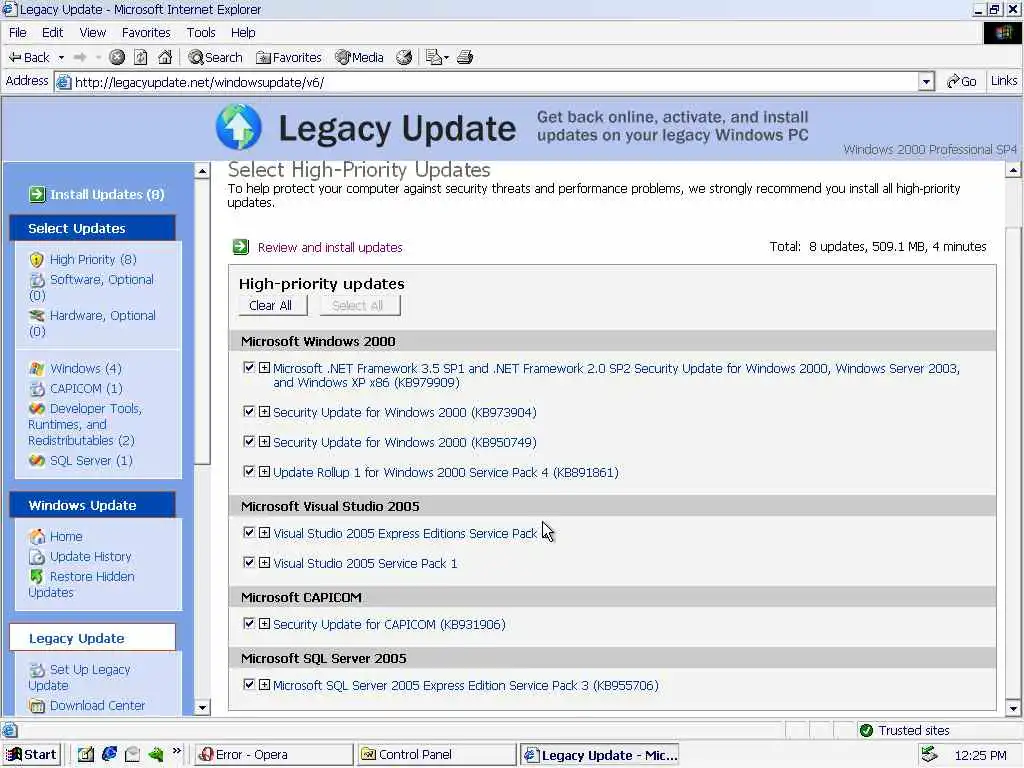Viewport: 1024px width, 768px height.
Task: Open the File menu
Action: [x=18, y=33]
